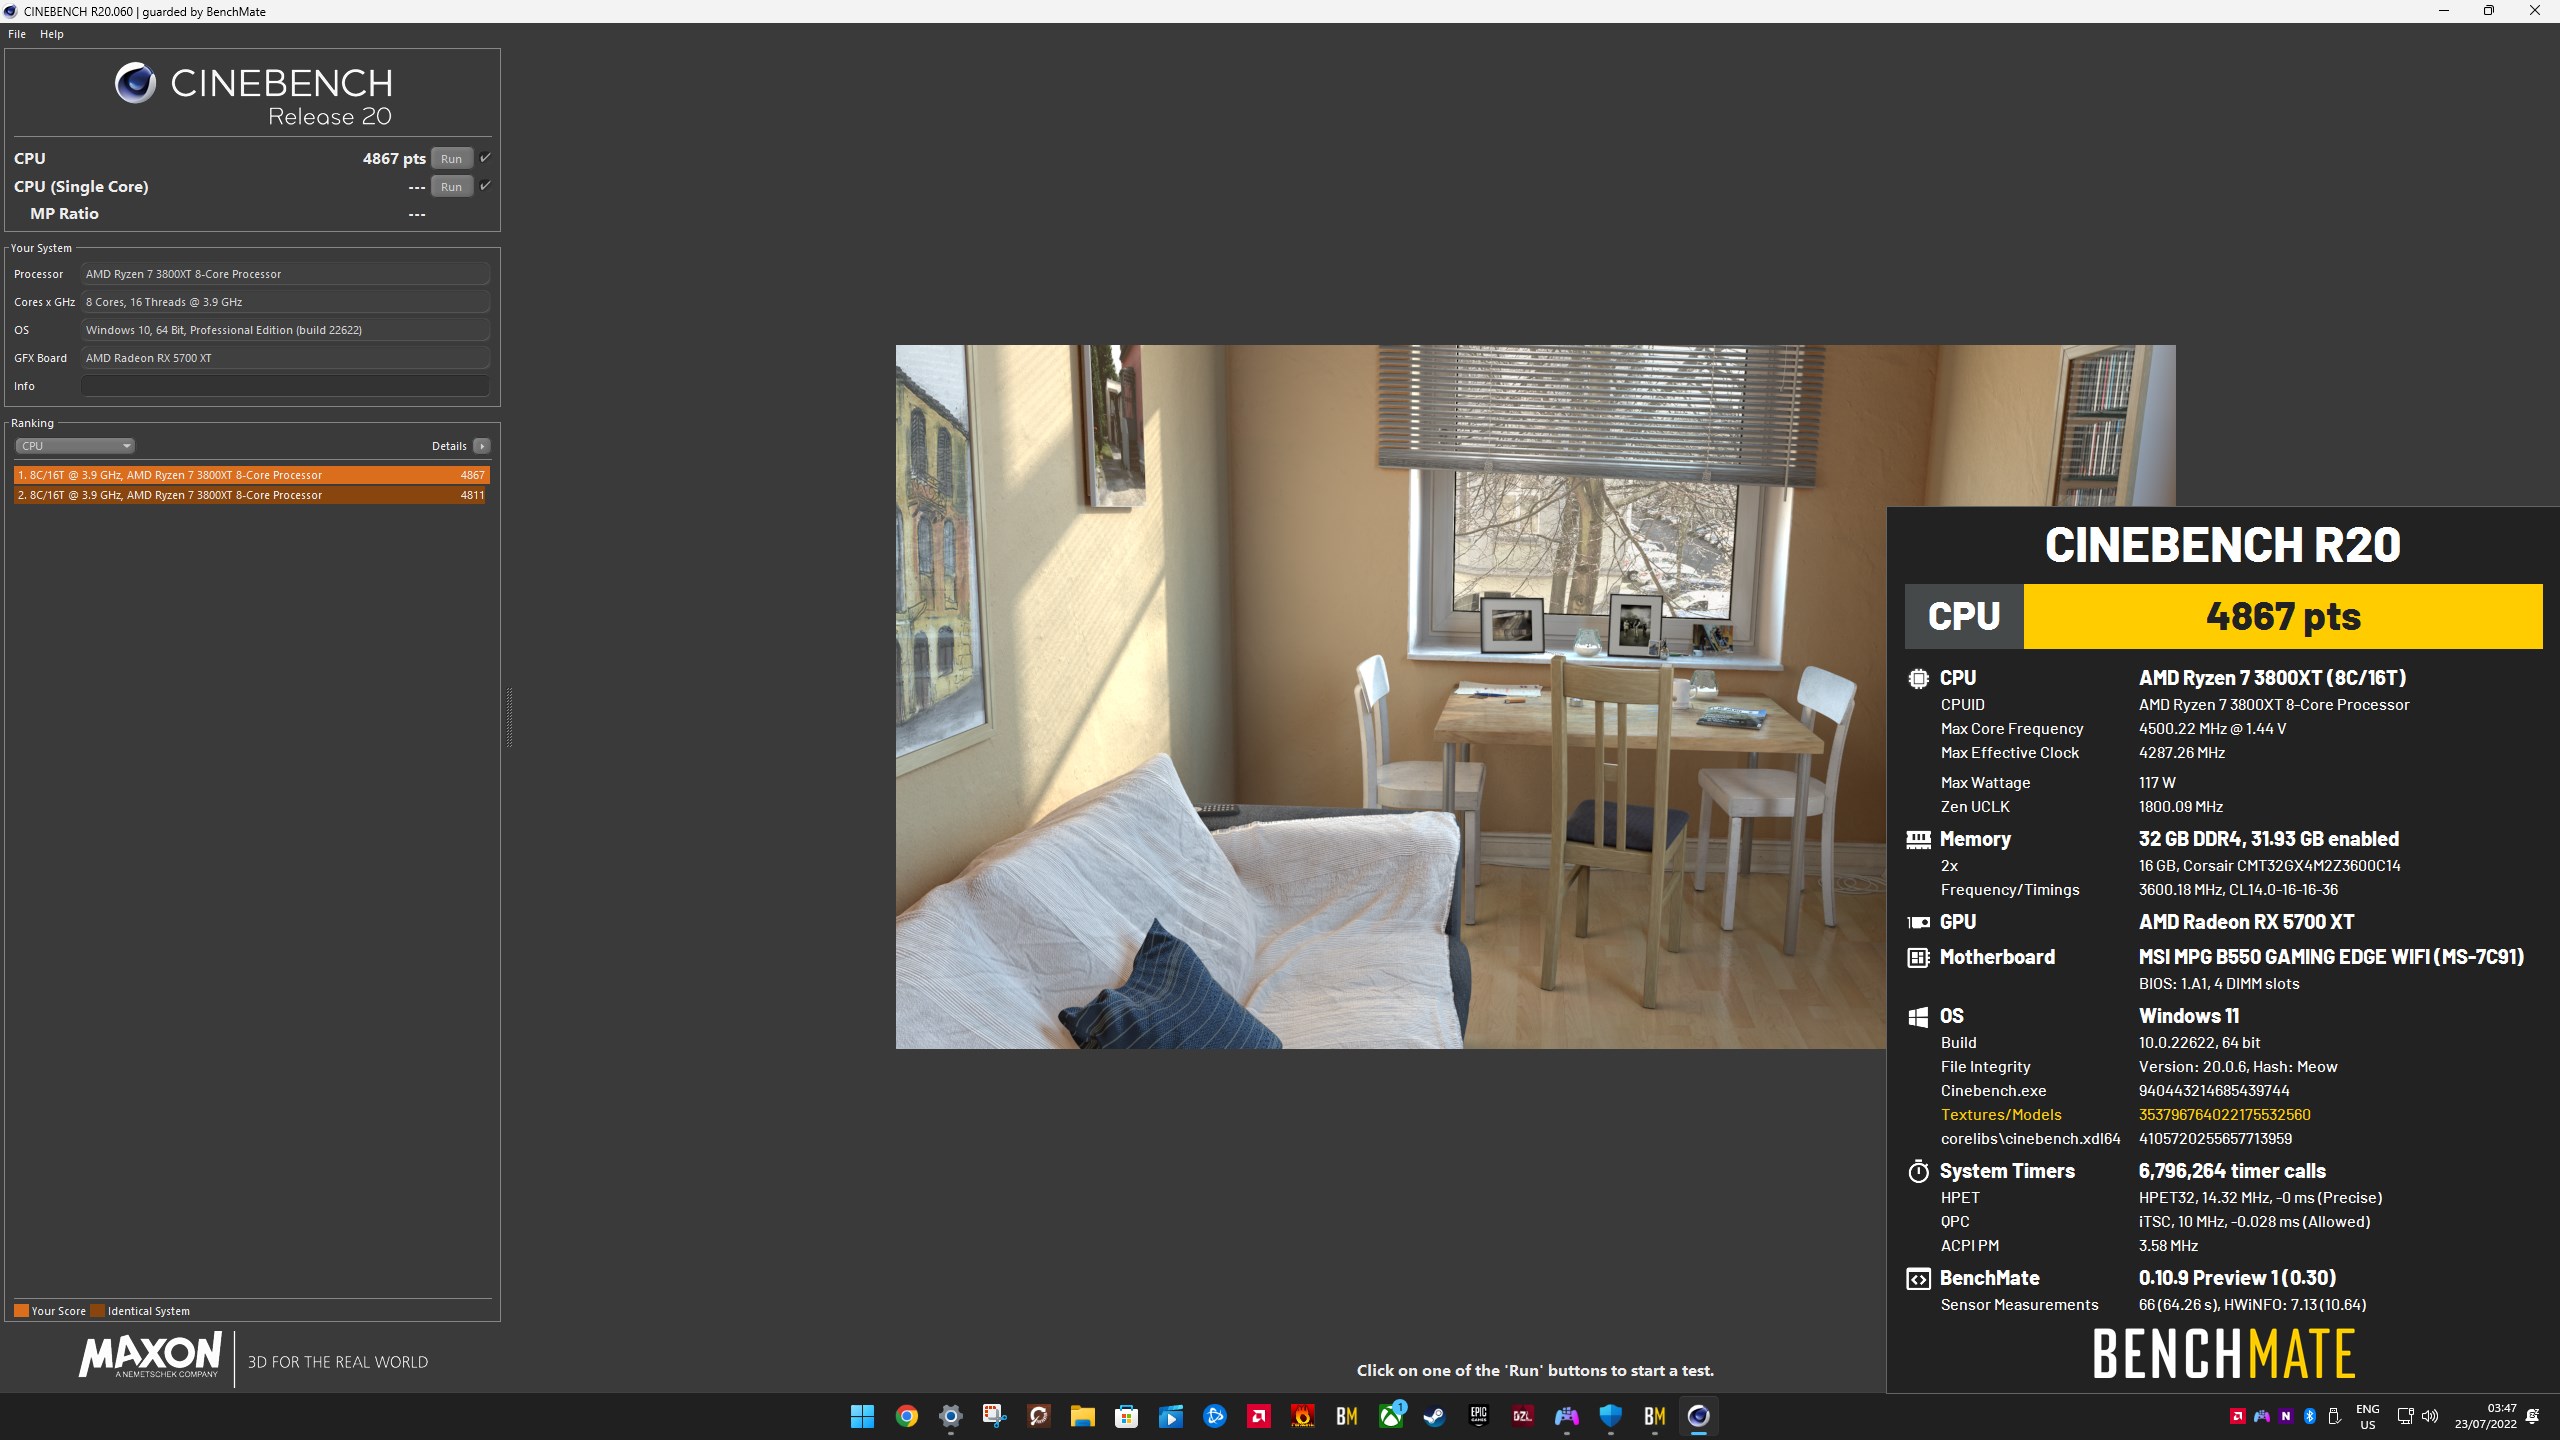Select ranking entry scoring 4811
This screenshot has height=1440, width=2560.
(x=251, y=495)
